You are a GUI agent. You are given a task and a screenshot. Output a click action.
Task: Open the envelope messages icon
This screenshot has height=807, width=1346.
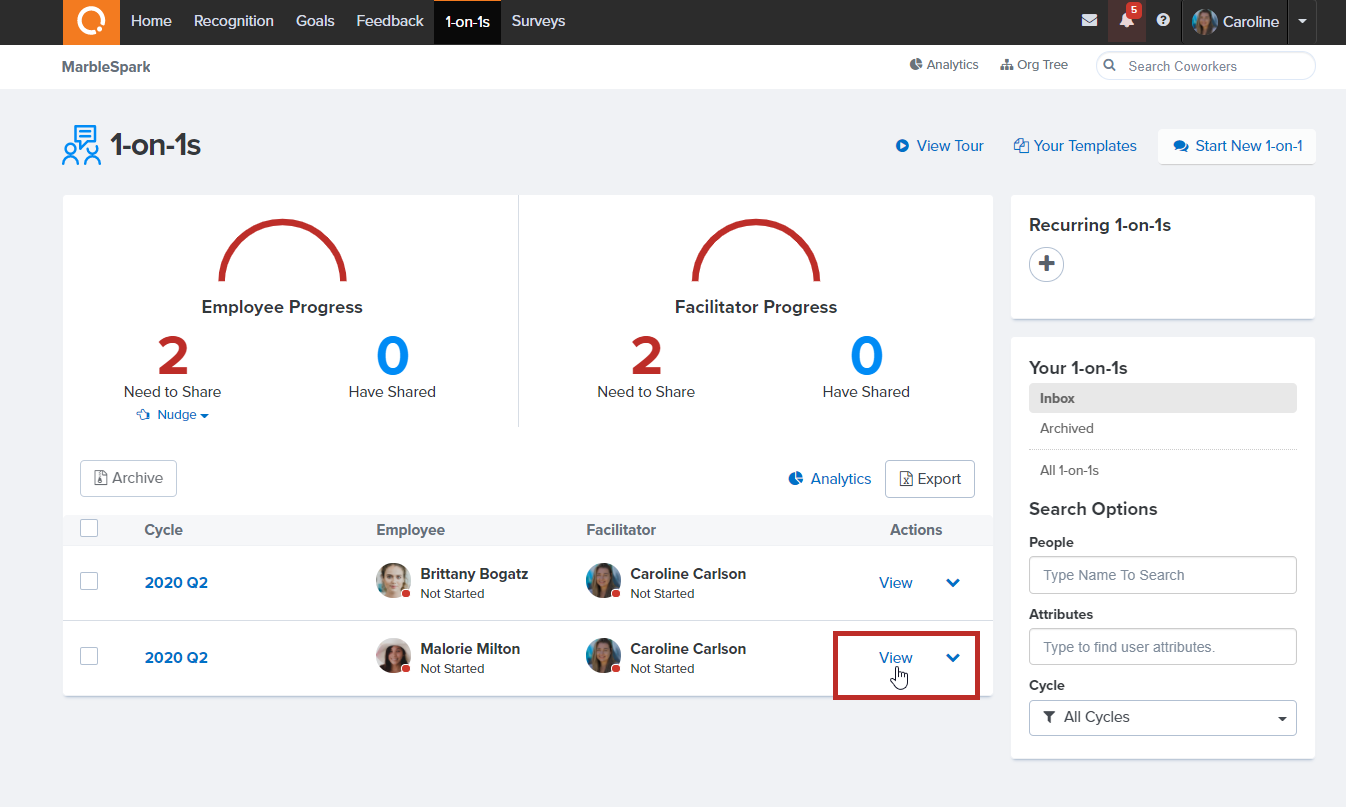[1089, 21]
